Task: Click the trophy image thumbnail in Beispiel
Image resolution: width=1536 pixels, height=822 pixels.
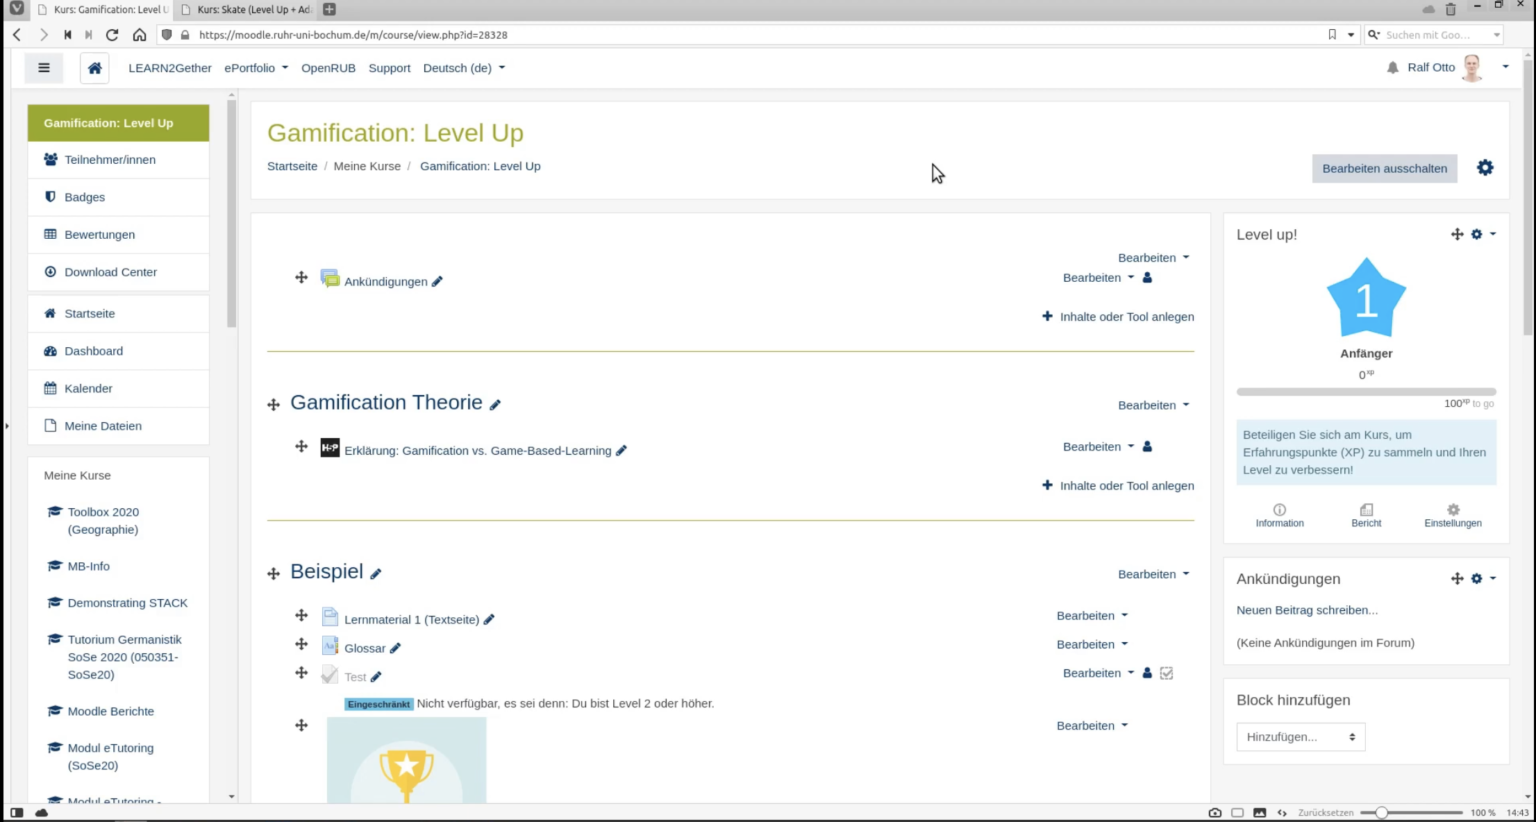Action: [406, 760]
